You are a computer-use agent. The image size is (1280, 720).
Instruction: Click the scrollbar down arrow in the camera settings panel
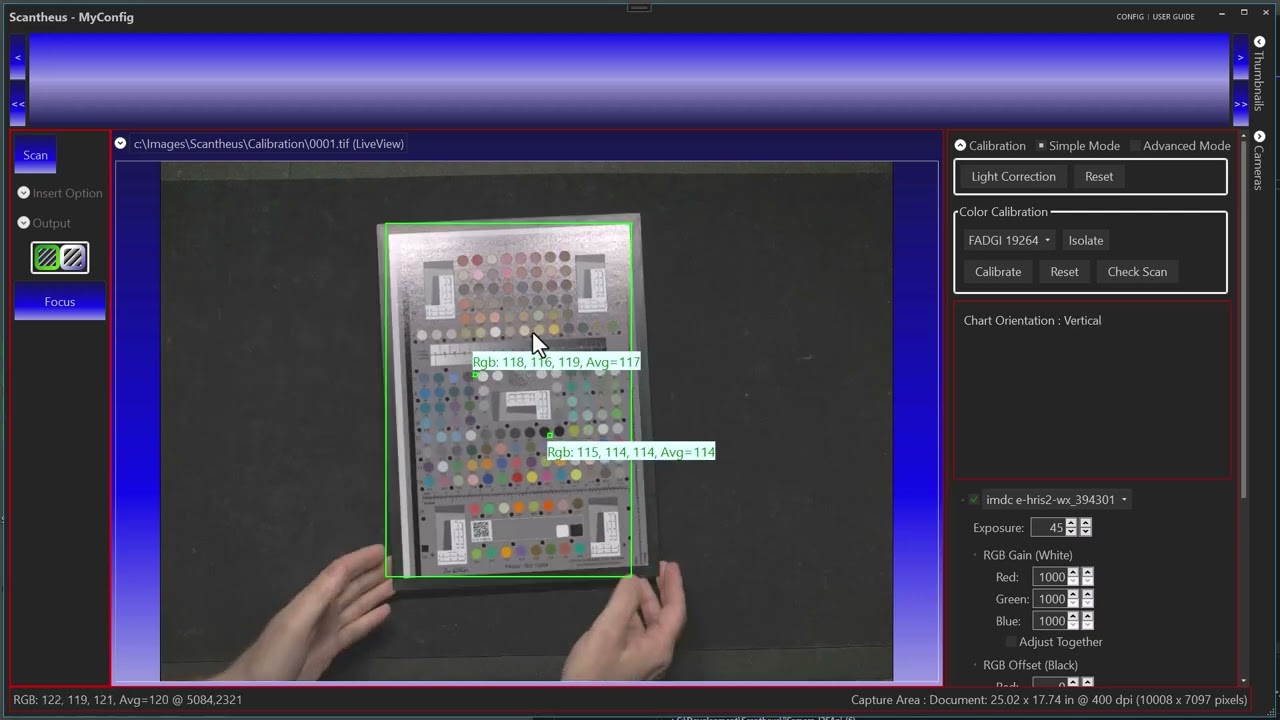(x=1243, y=680)
